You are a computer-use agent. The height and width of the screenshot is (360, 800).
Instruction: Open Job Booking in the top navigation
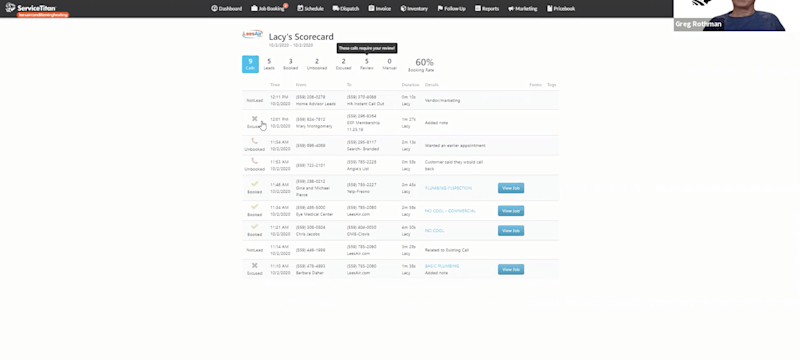[268, 9]
